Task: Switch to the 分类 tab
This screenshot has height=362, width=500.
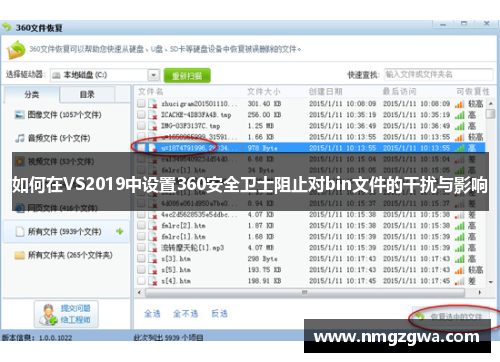Action: pyautogui.click(x=32, y=94)
